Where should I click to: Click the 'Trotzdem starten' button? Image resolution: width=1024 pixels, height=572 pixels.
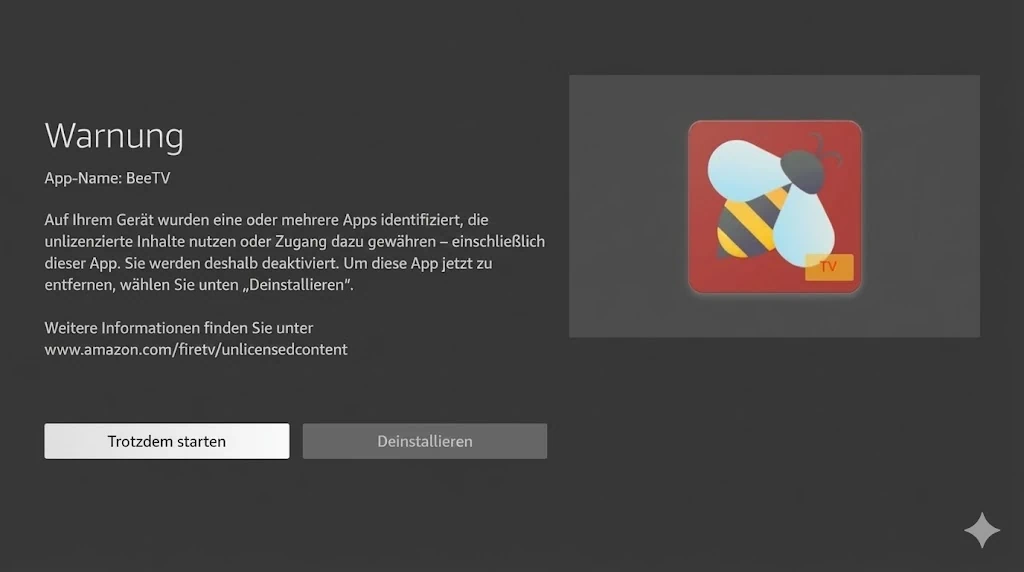pyautogui.click(x=167, y=441)
